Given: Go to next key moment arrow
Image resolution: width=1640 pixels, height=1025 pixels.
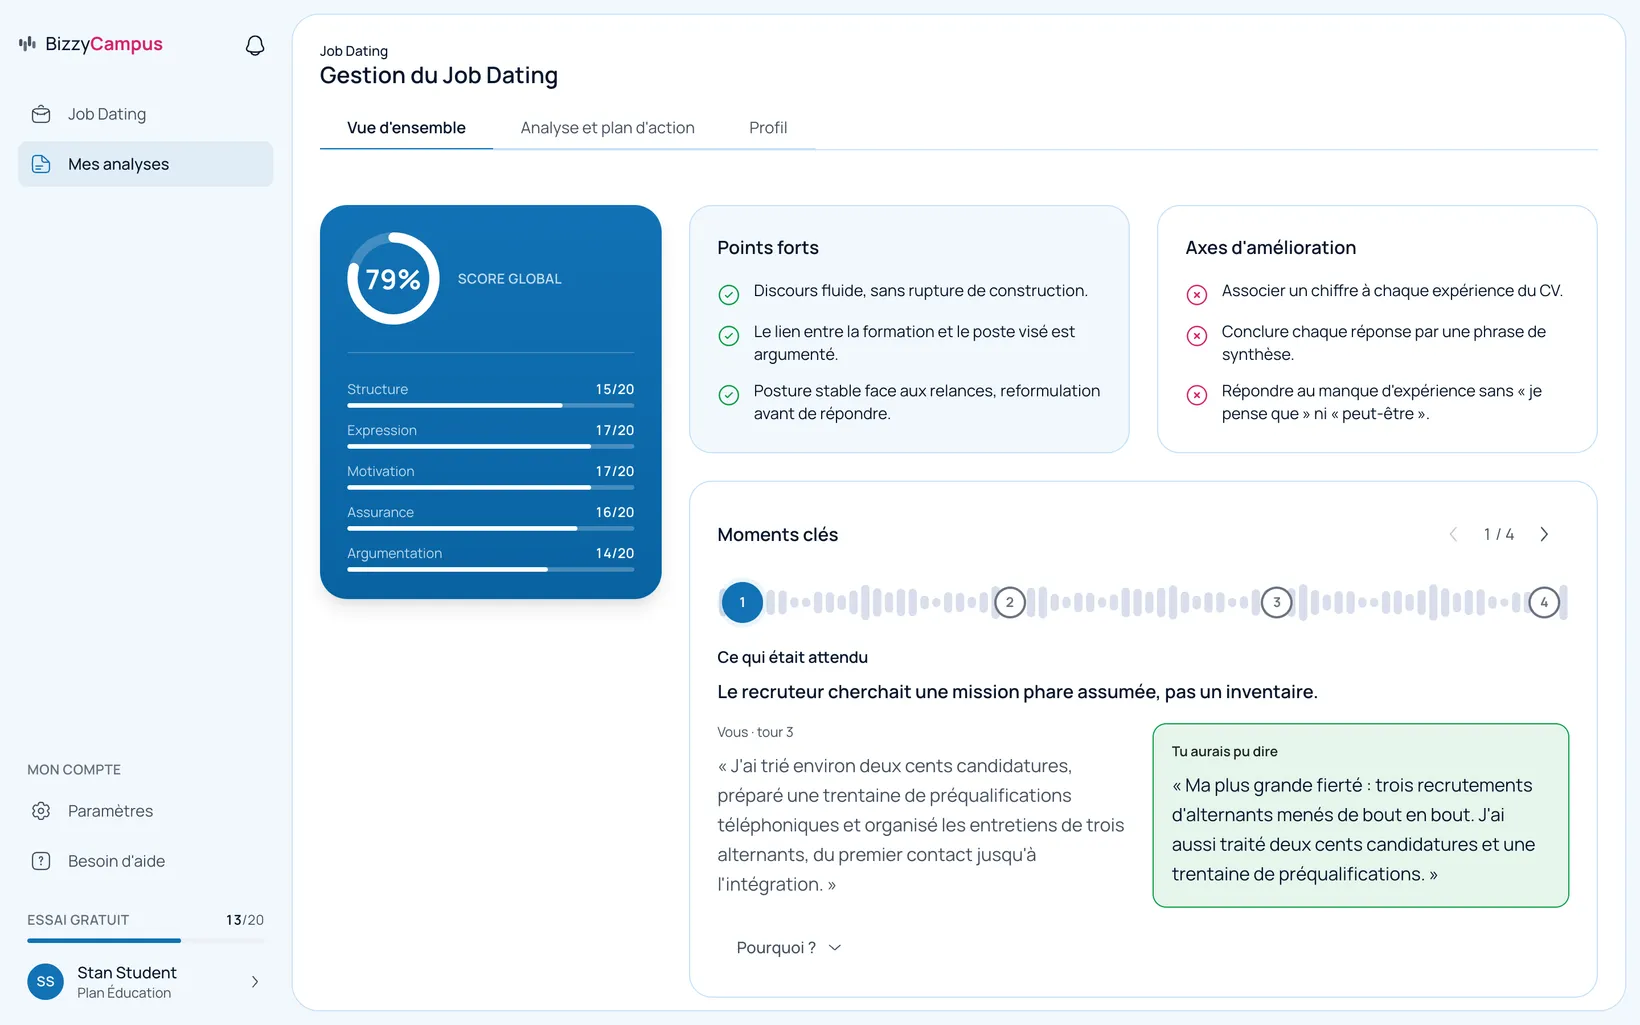Looking at the screenshot, I should click(x=1544, y=534).
